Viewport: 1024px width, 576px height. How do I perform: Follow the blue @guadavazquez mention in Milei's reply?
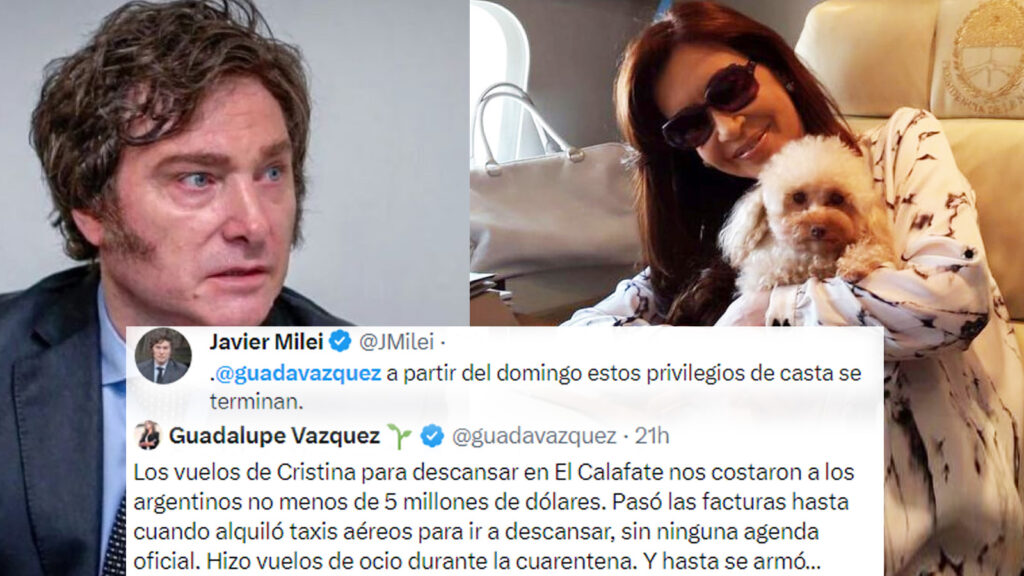click(x=298, y=374)
